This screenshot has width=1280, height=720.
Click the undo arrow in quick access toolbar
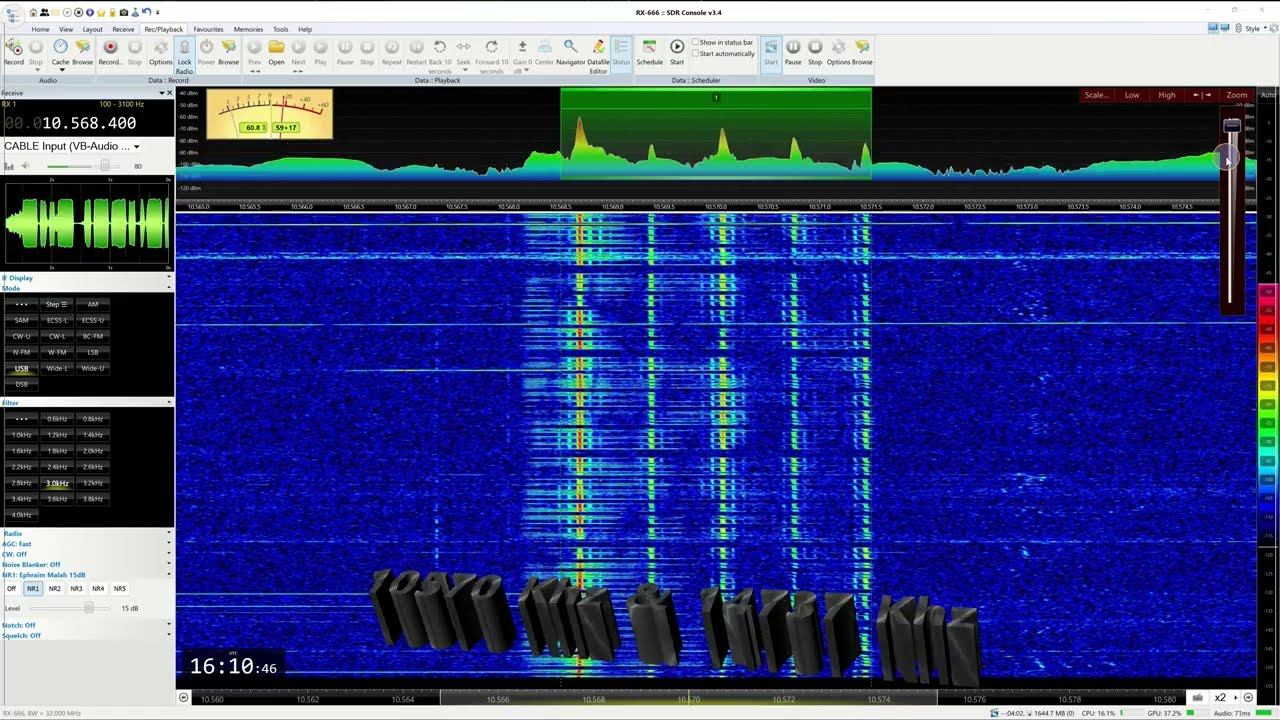(146, 12)
